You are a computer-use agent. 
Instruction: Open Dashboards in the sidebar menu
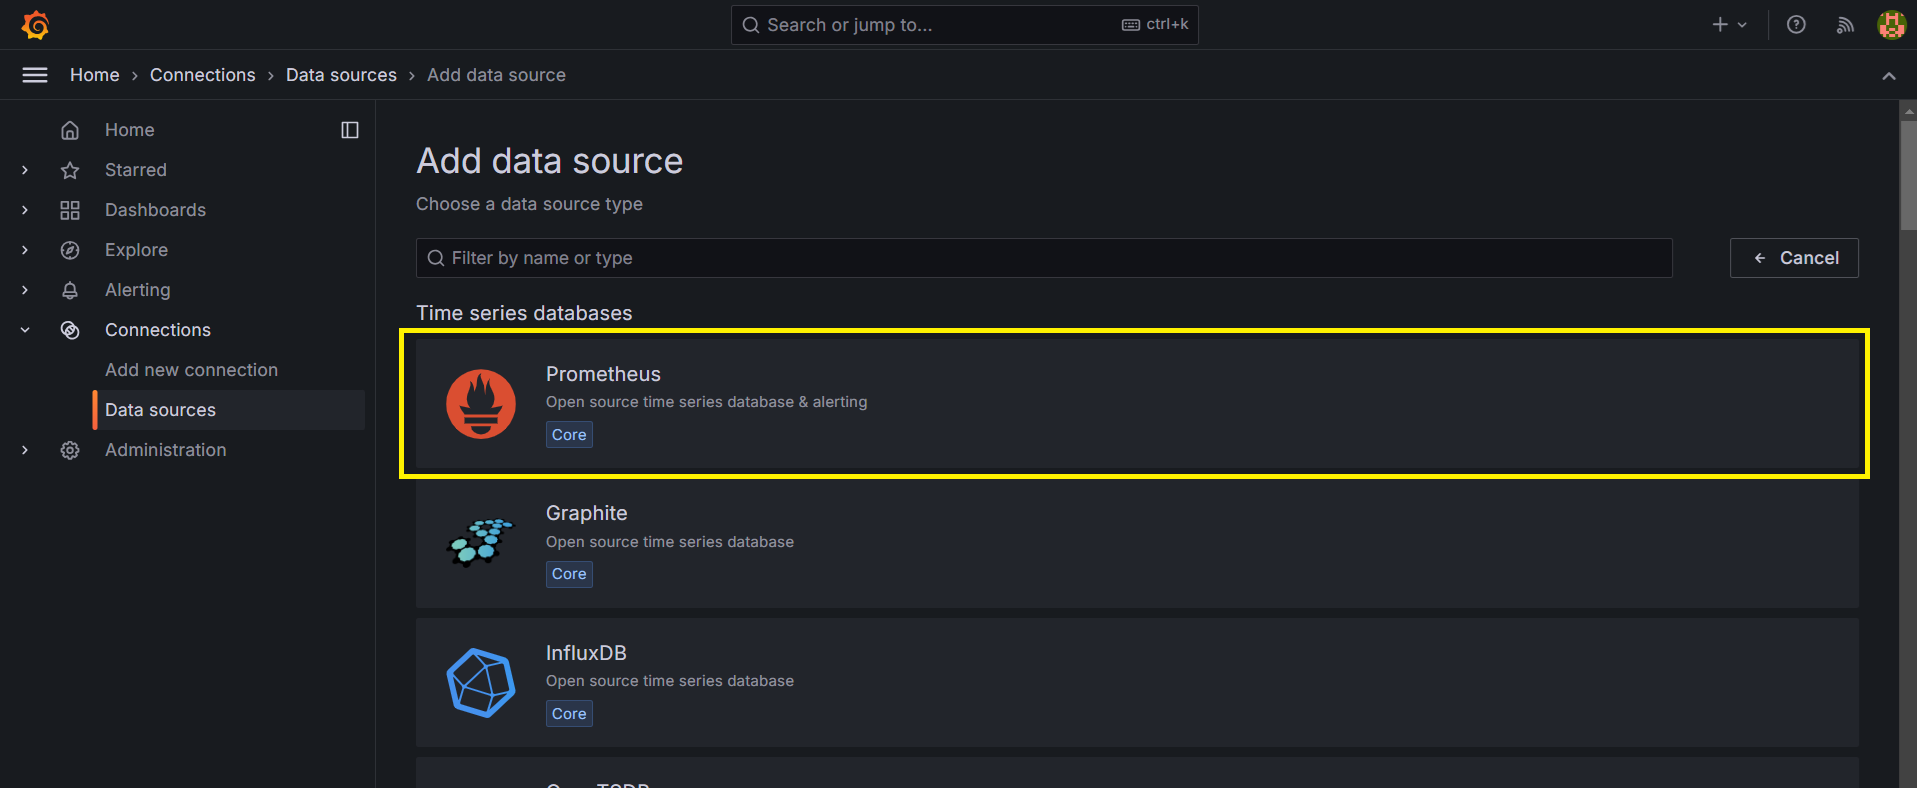(x=155, y=210)
